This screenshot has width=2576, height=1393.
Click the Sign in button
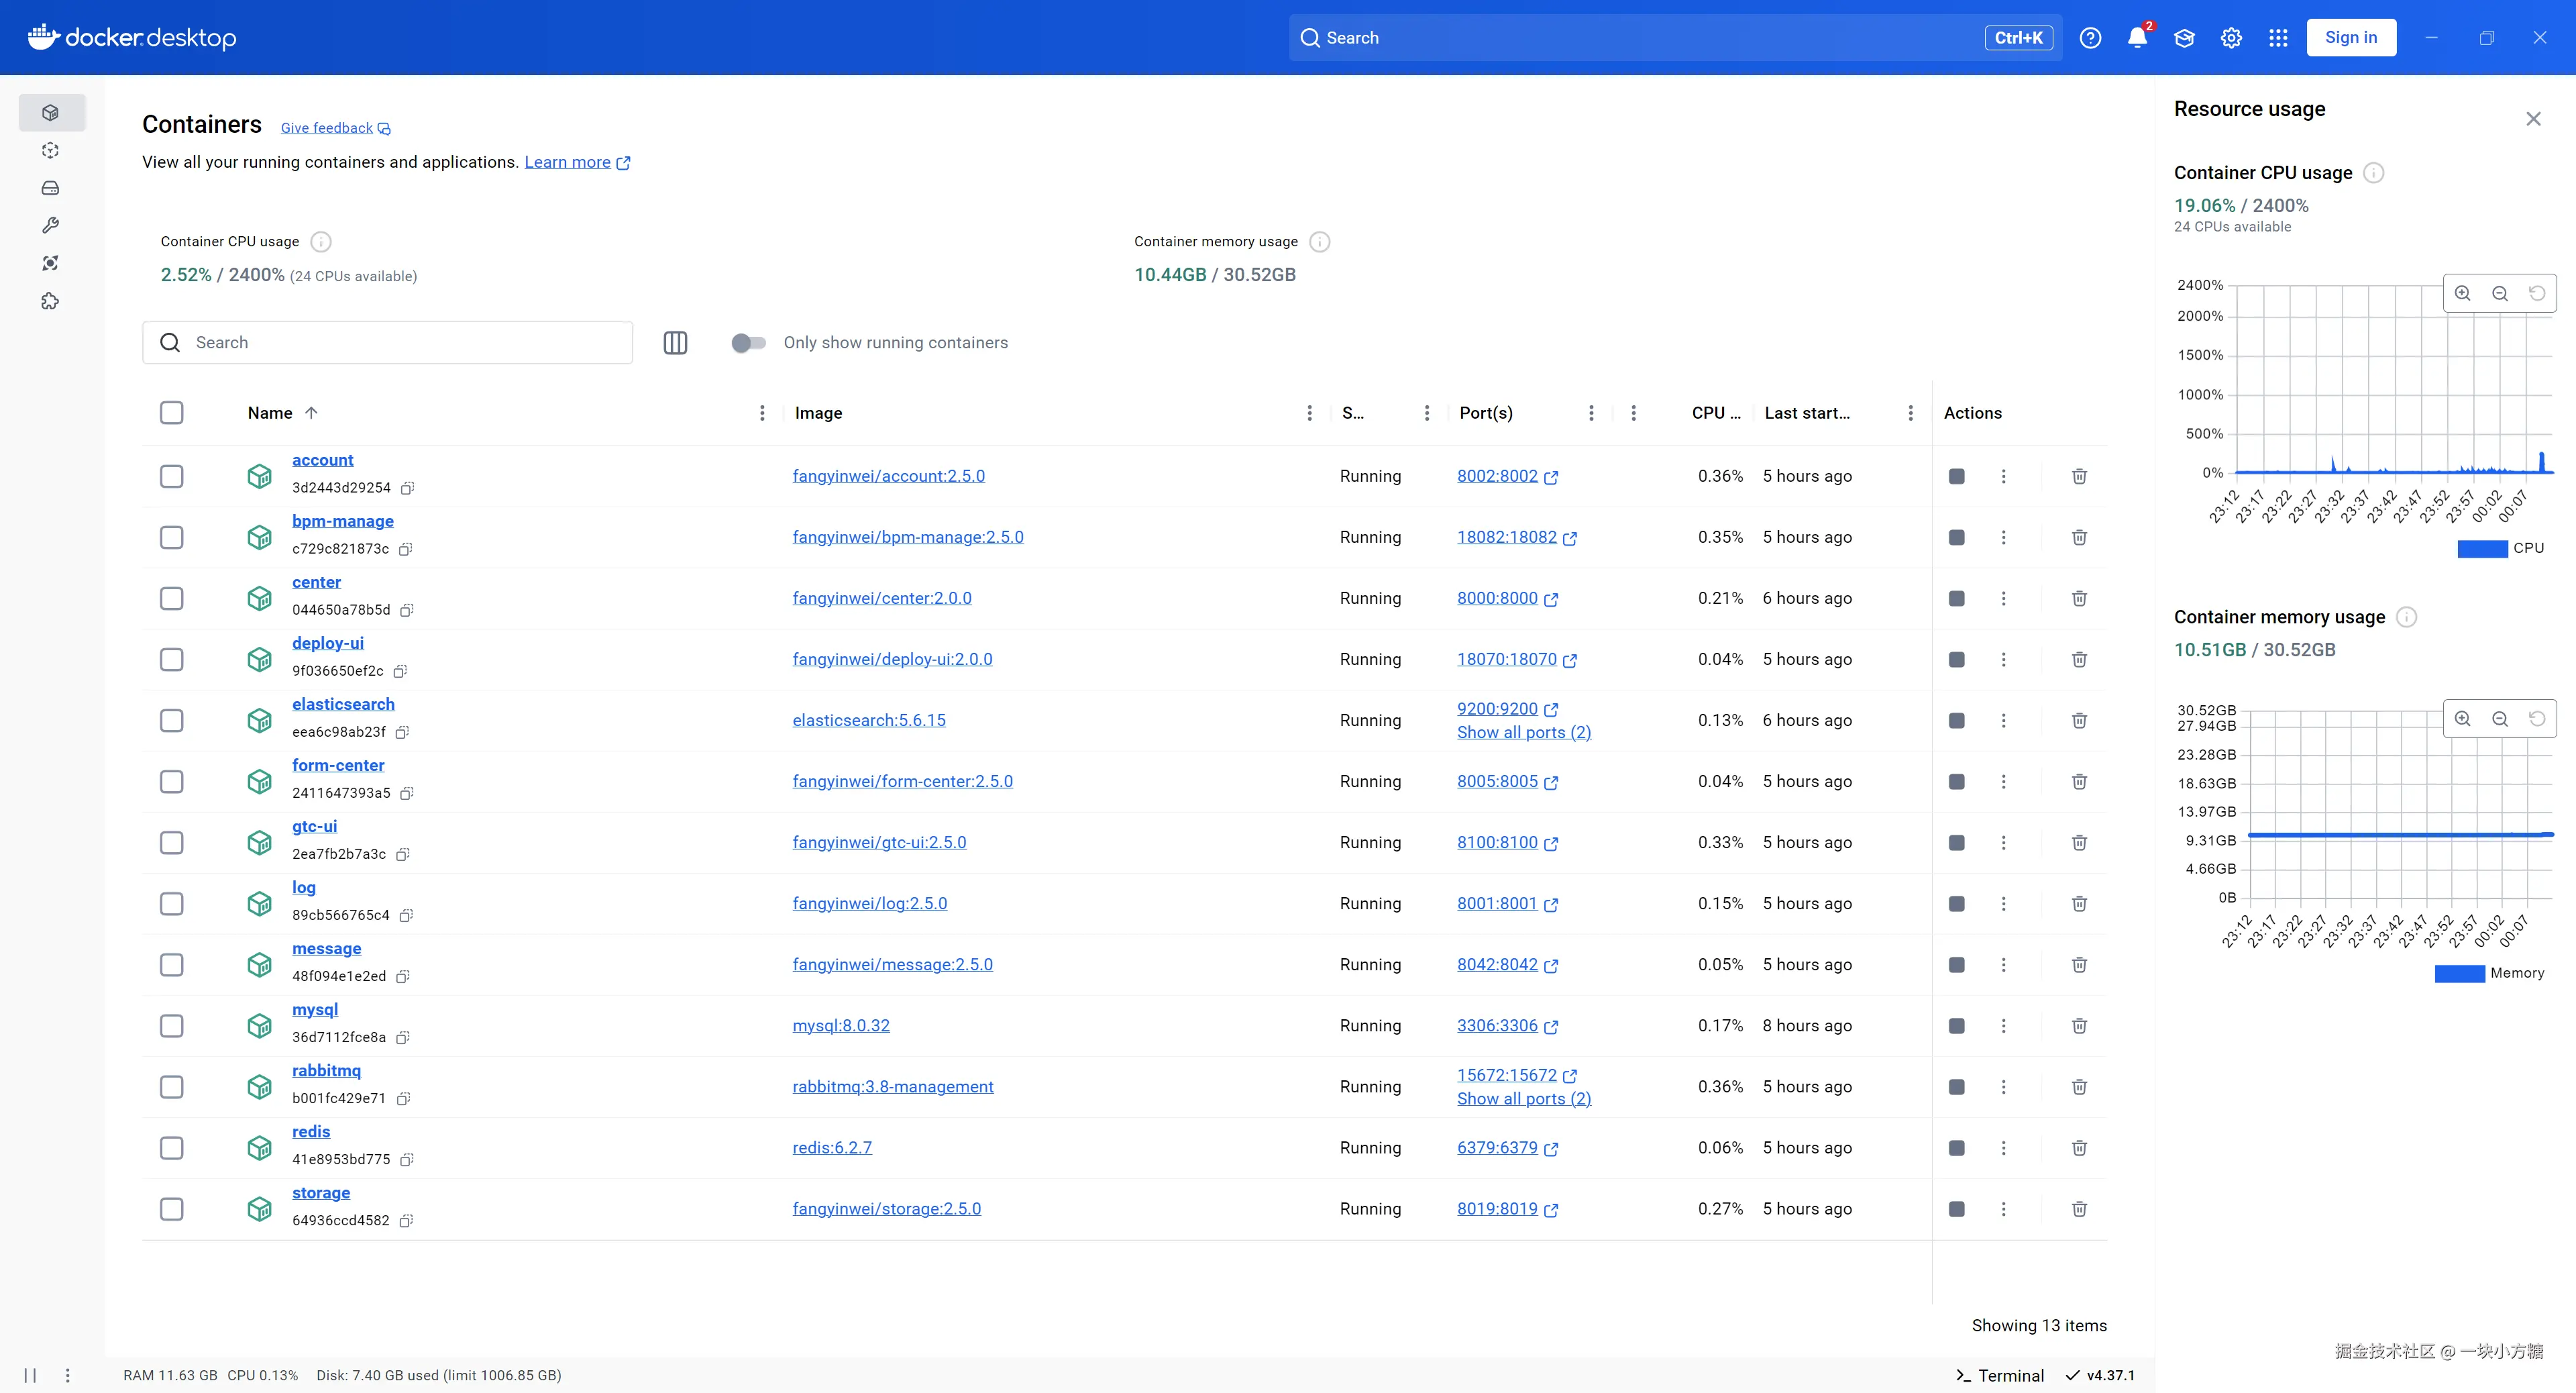2350,38
